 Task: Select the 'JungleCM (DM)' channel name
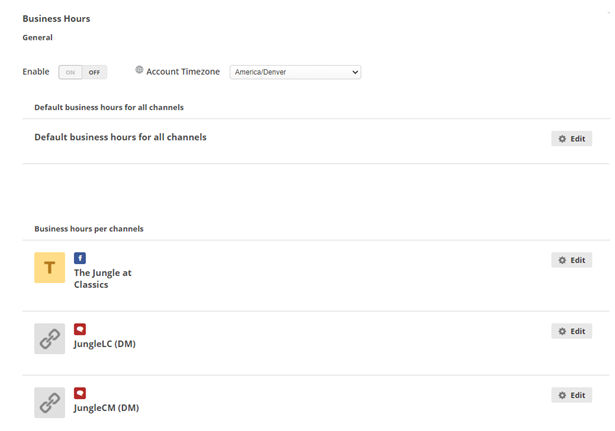(106, 408)
